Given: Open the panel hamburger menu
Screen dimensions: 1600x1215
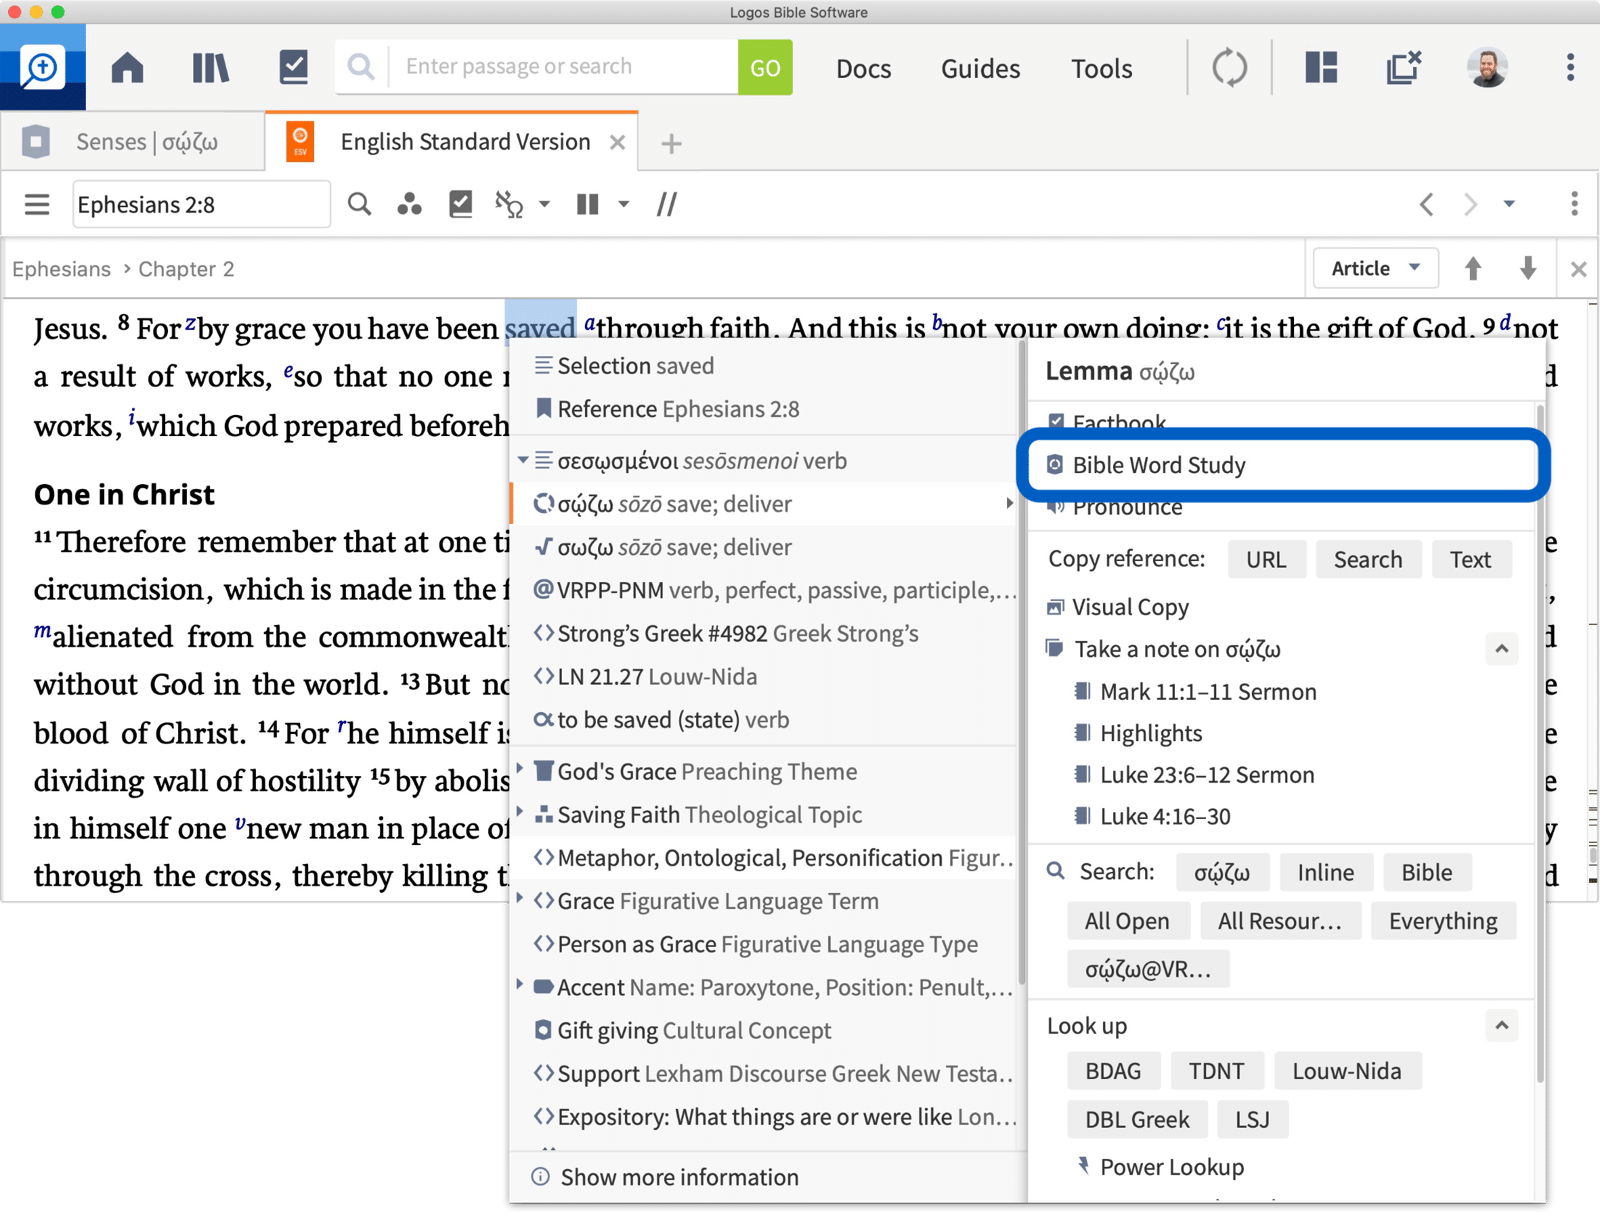Looking at the screenshot, I should [x=37, y=205].
